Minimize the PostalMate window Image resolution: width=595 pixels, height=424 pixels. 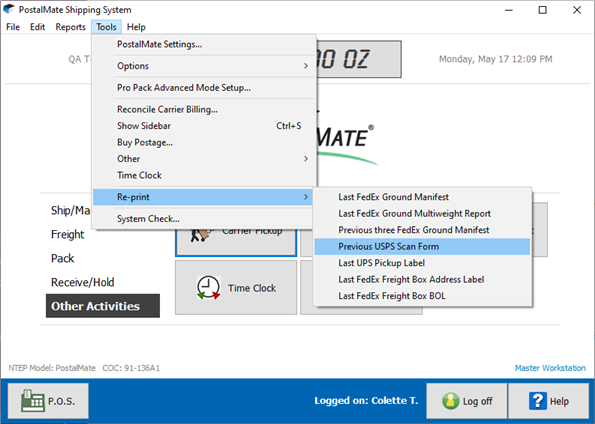click(x=509, y=10)
